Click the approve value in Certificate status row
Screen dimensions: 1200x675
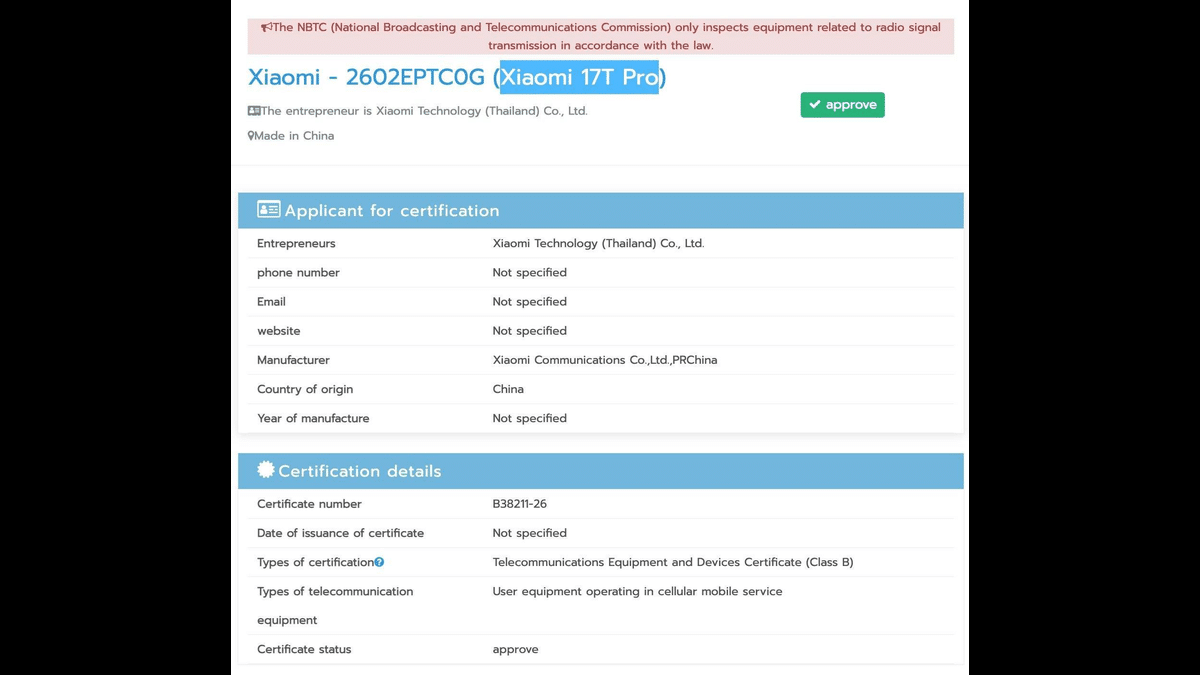(515, 649)
